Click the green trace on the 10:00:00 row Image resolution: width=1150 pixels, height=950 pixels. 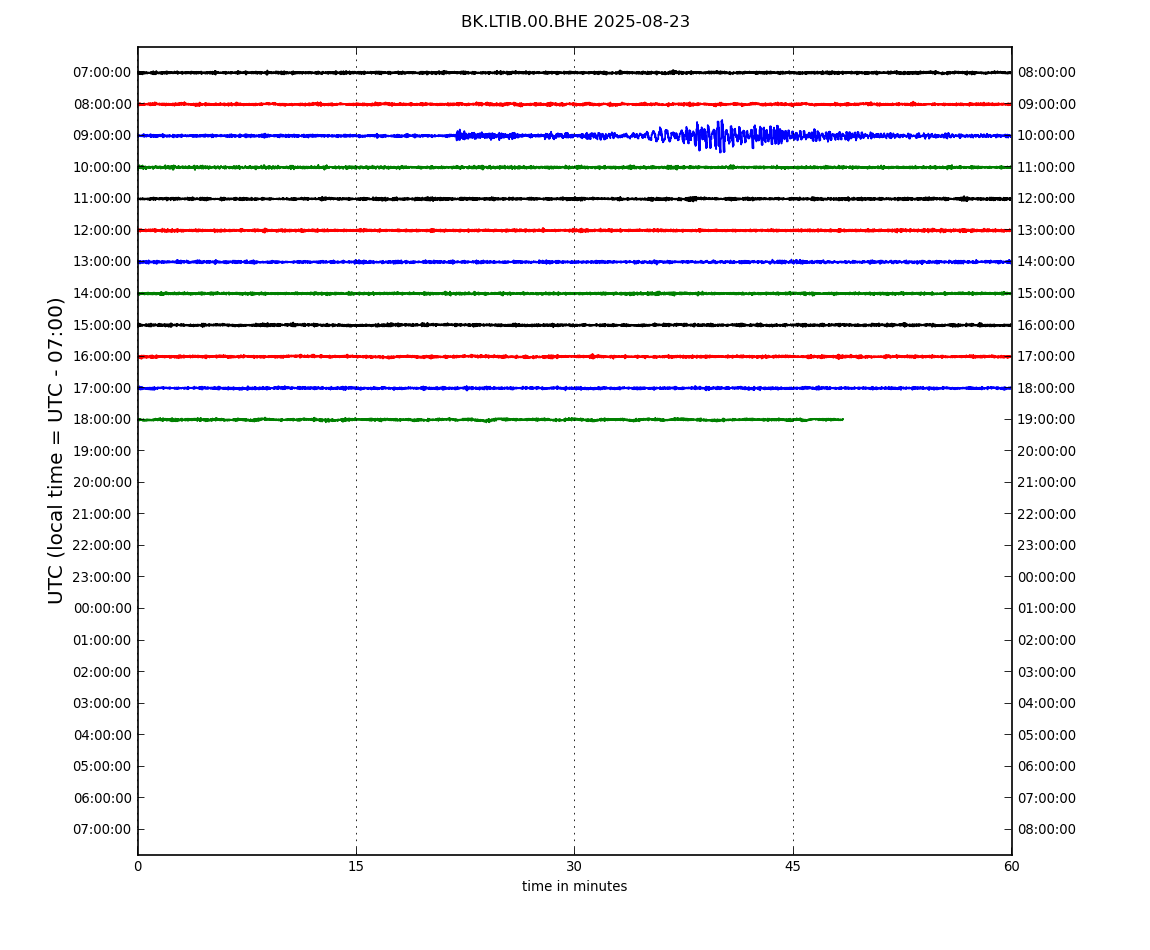[x=574, y=167]
